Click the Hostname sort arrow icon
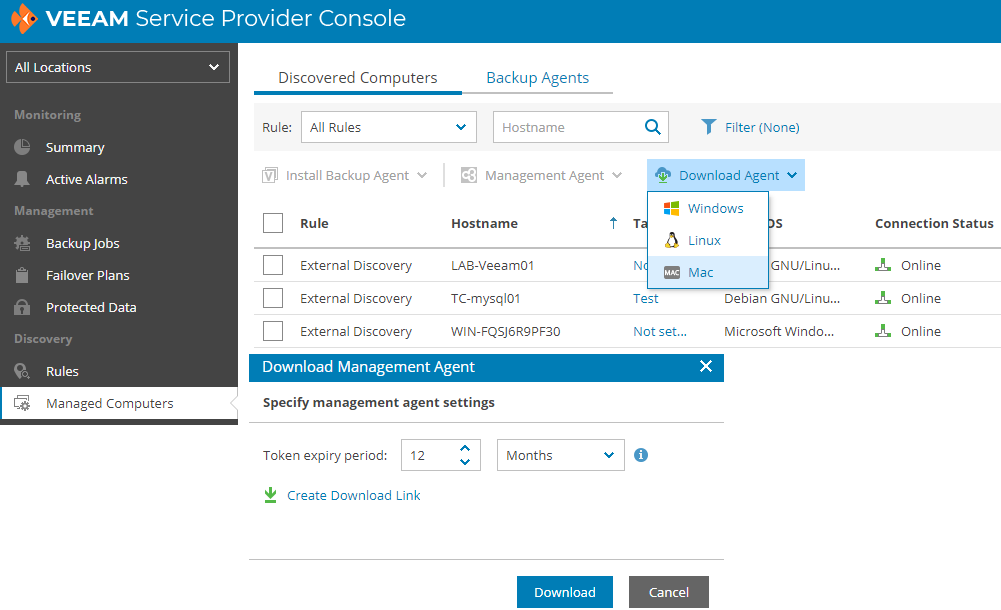Image resolution: width=1001 pixels, height=610 pixels. point(613,223)
